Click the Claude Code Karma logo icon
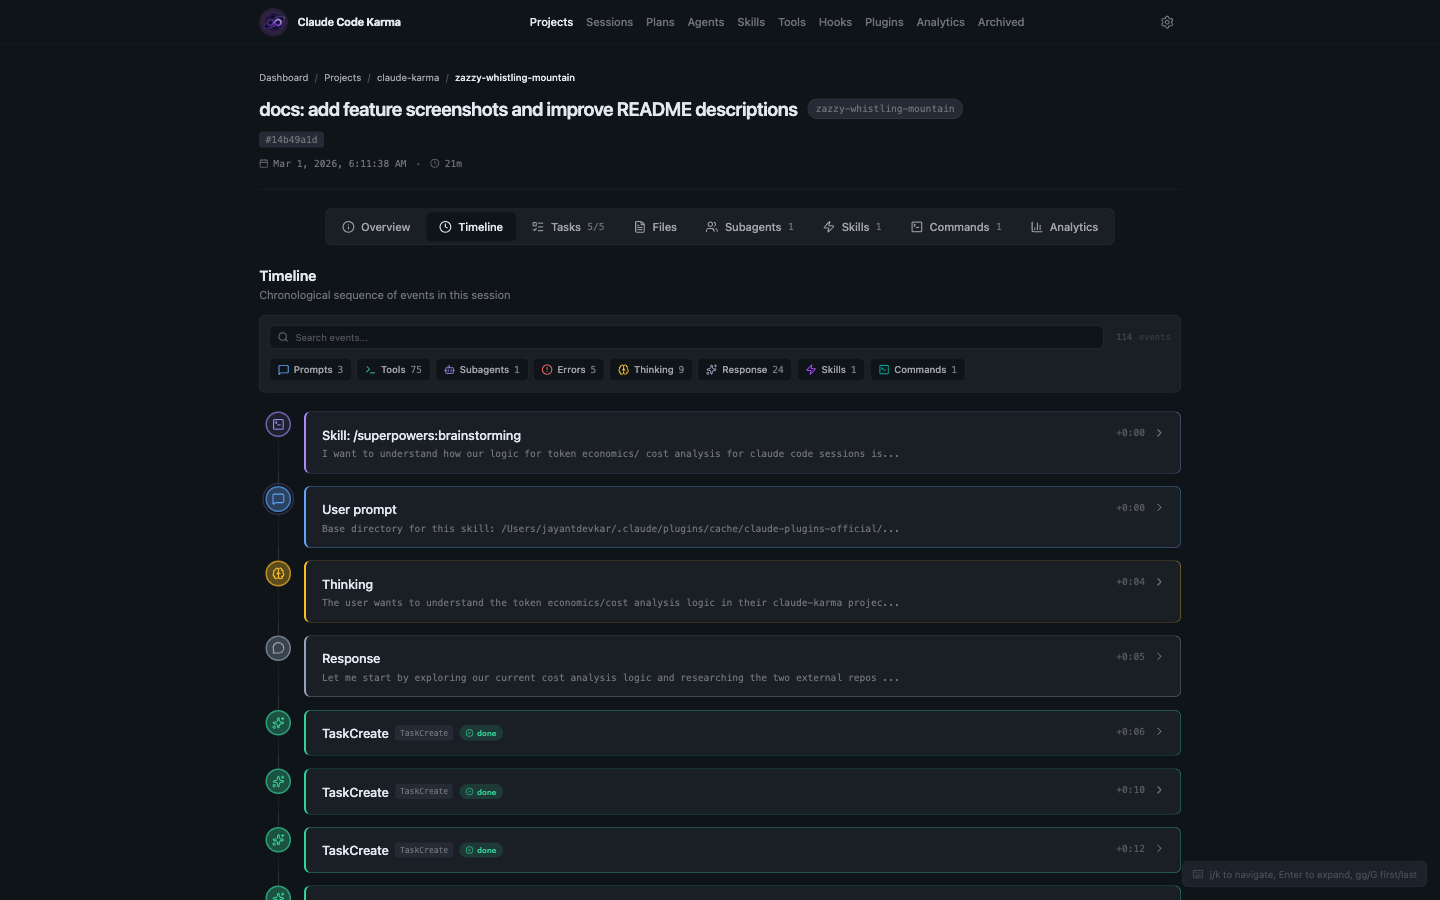 pos(273,22)
